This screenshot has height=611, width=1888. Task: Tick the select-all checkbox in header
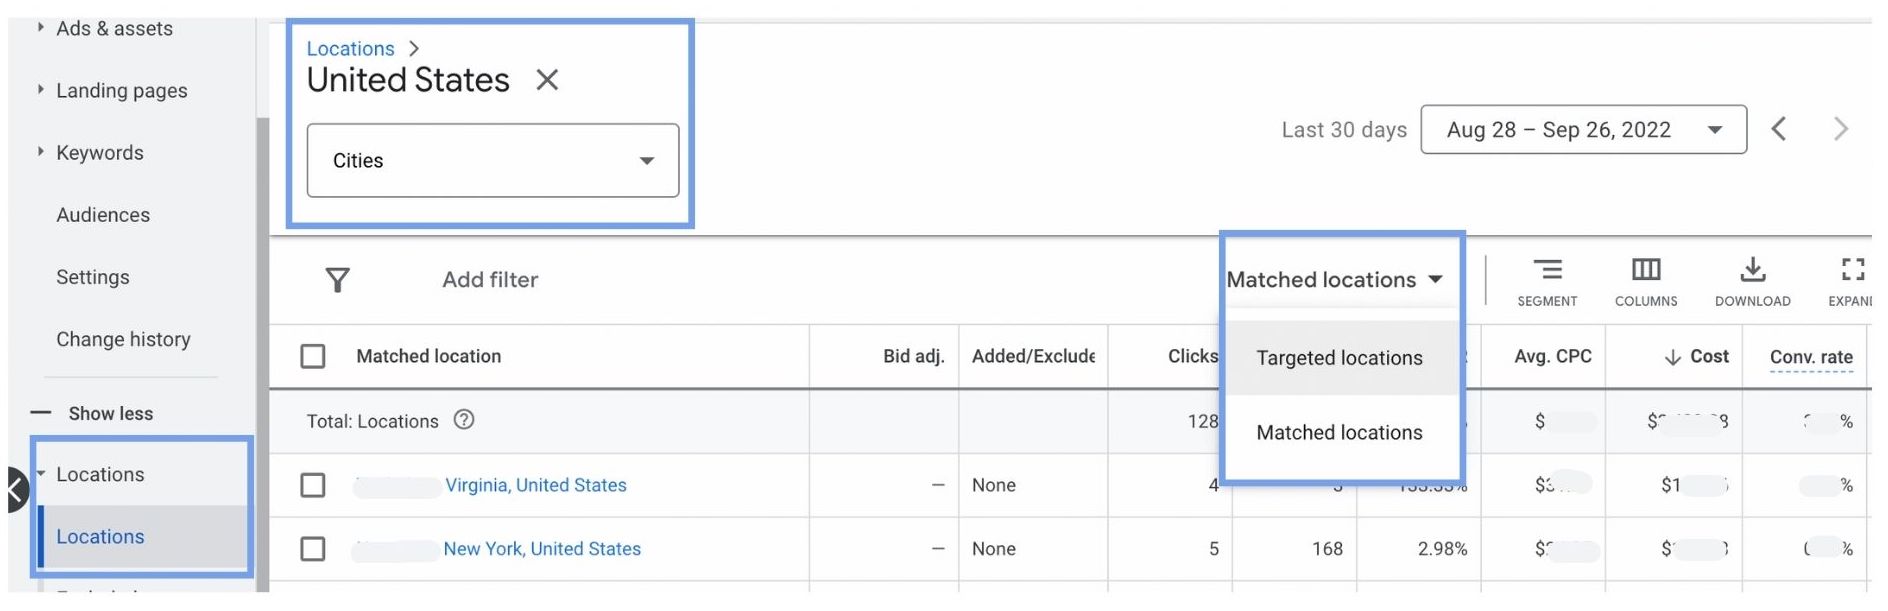(313, 356)
